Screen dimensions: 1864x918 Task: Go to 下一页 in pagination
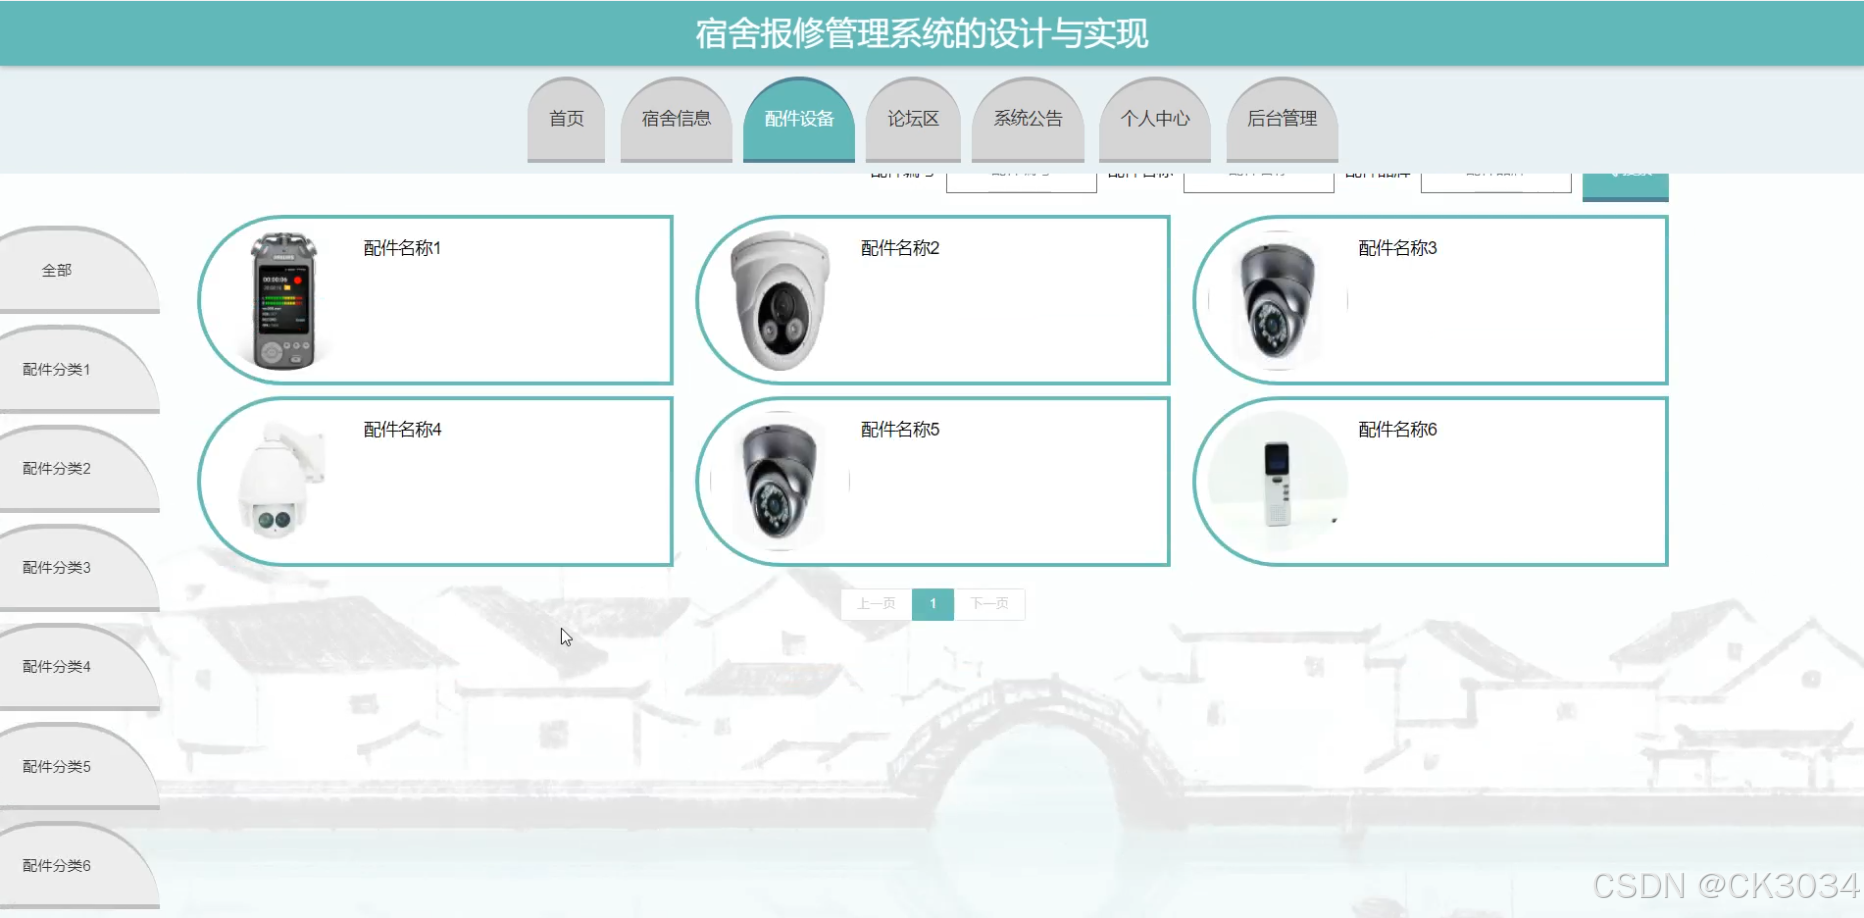[x=990, y=604]
